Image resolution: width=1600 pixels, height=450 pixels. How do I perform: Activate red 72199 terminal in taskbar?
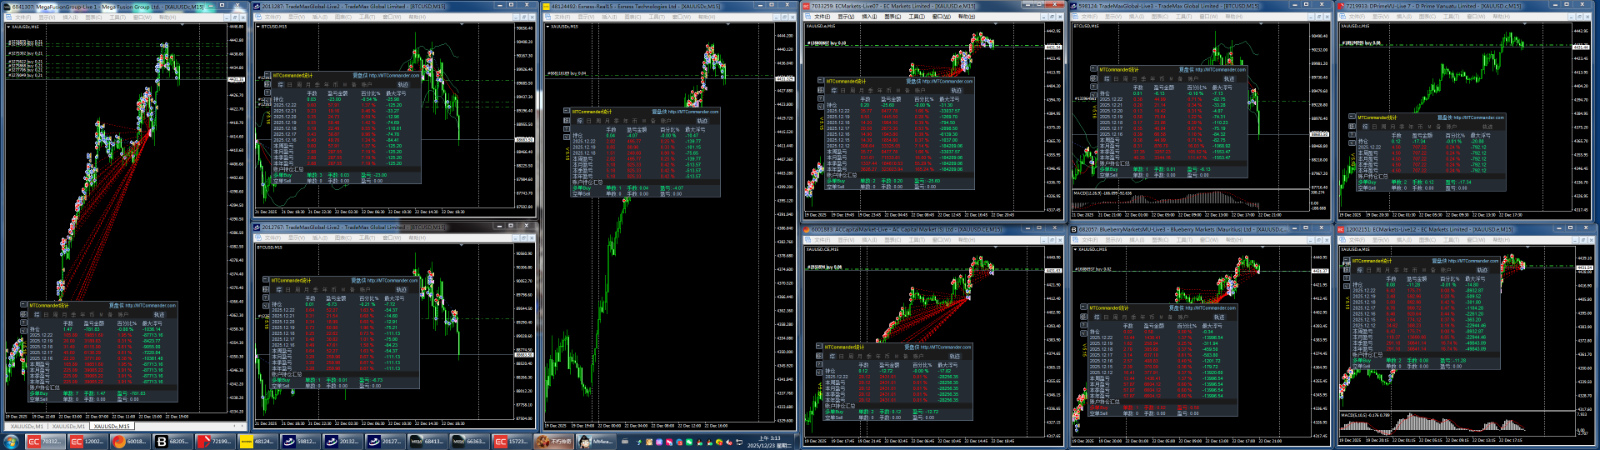tap(215, 441)
